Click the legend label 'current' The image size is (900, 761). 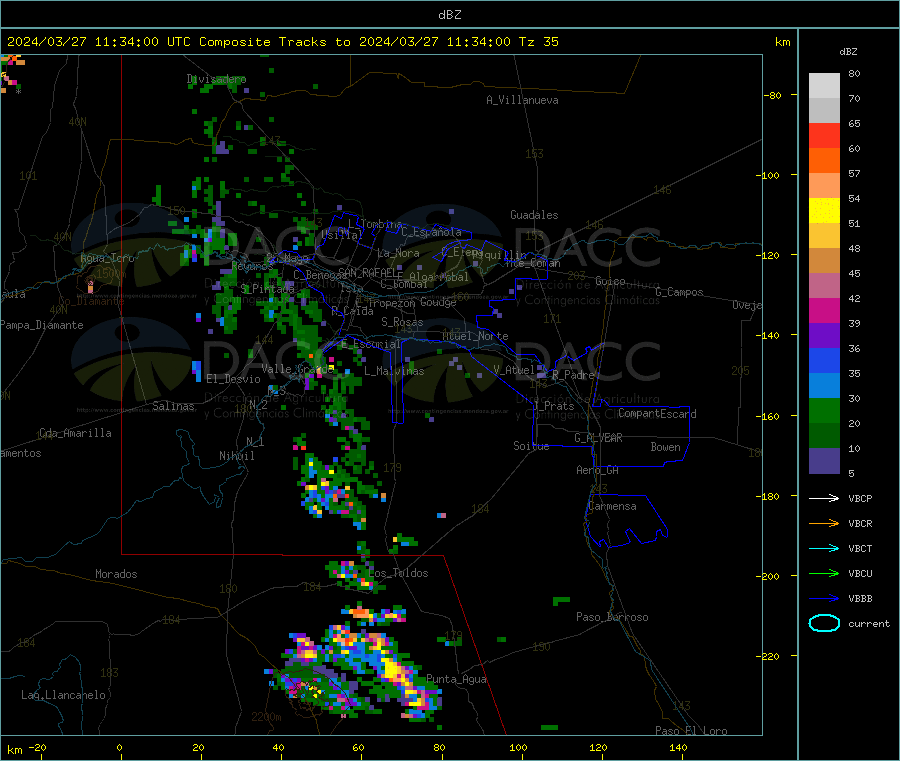869,624
